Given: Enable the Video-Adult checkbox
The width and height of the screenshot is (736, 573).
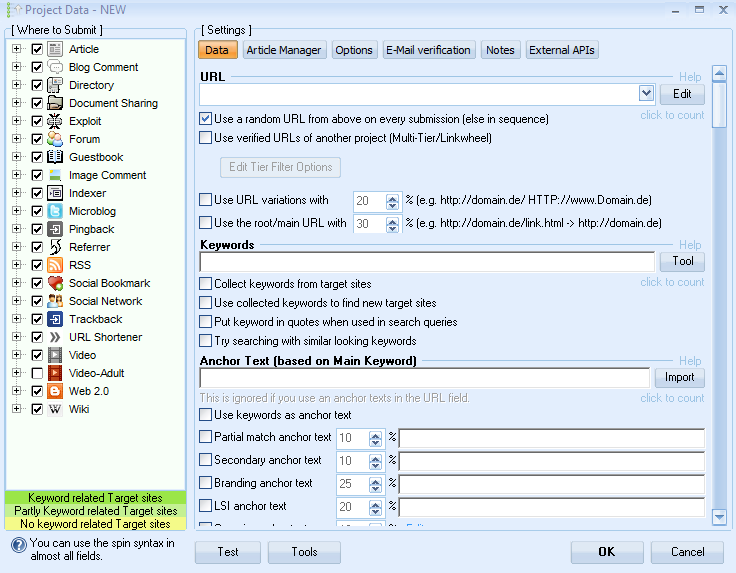Looking at the screenshot, I should pyautogui.click(x=37, y=373).
